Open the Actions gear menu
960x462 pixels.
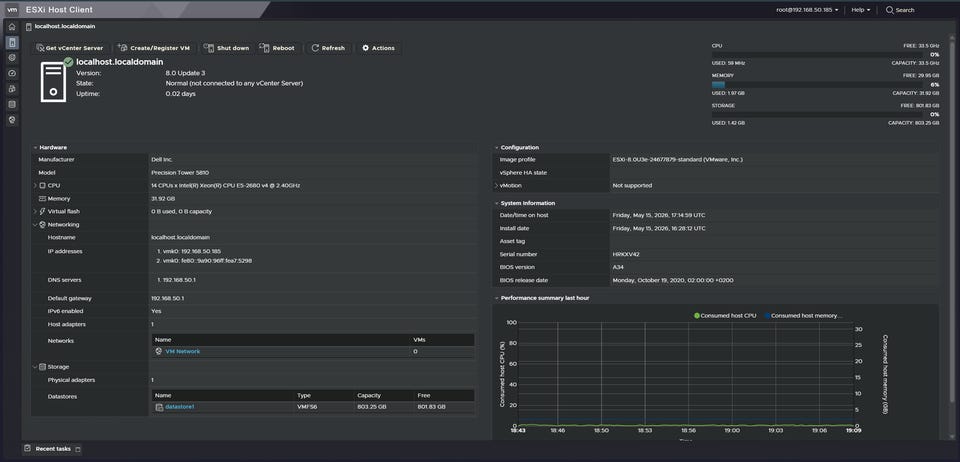378,48
